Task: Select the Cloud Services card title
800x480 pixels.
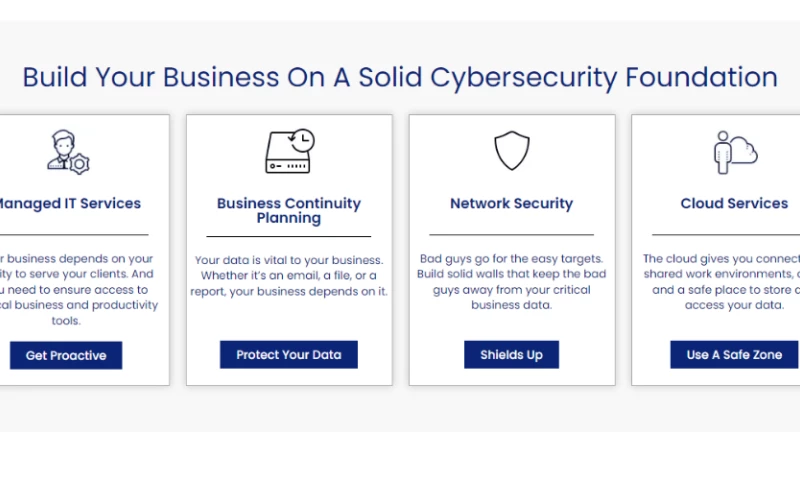Action: (734, 203)
